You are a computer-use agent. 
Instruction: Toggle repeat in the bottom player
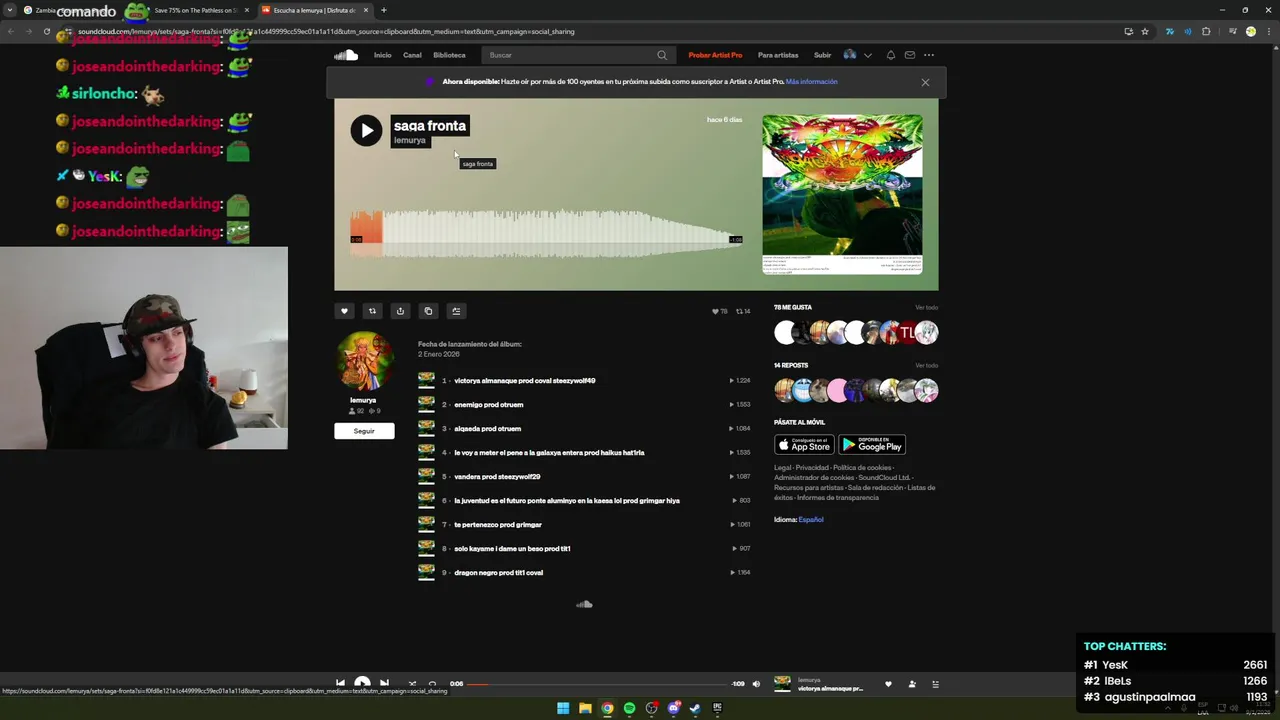pos(432,684)
